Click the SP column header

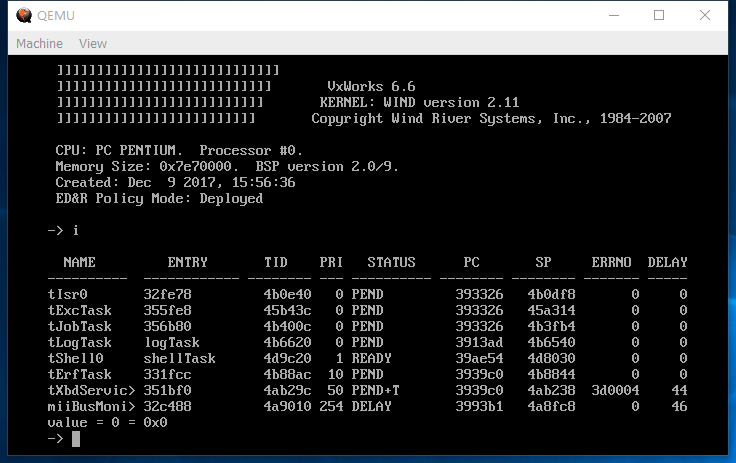tap(544, 262)
